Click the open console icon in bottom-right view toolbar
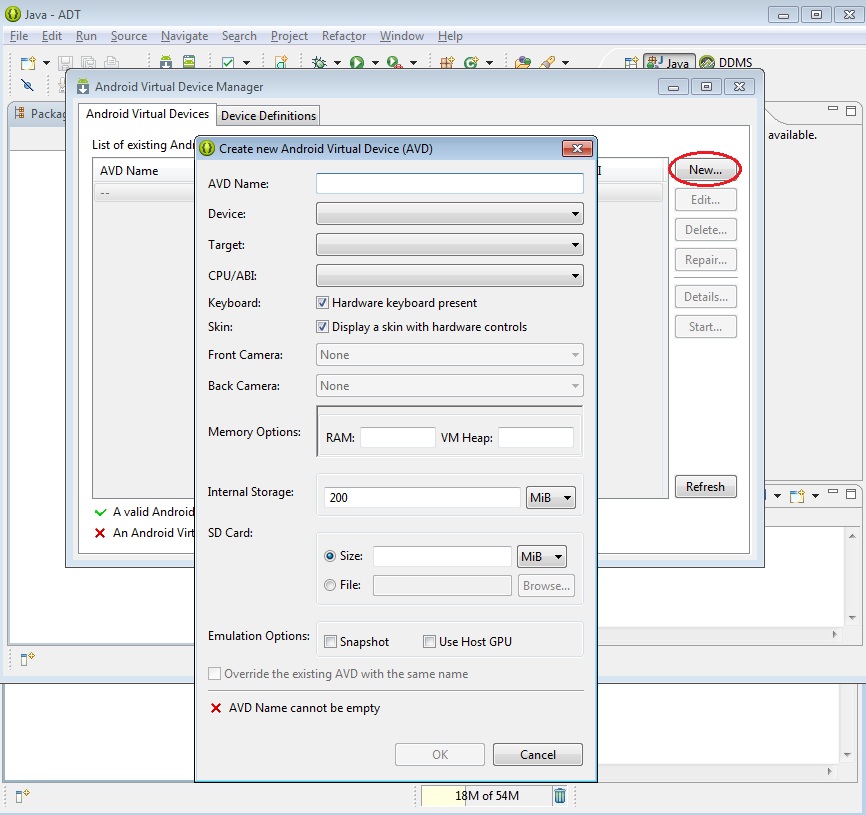Screen dimensions: 866x815 797,496
